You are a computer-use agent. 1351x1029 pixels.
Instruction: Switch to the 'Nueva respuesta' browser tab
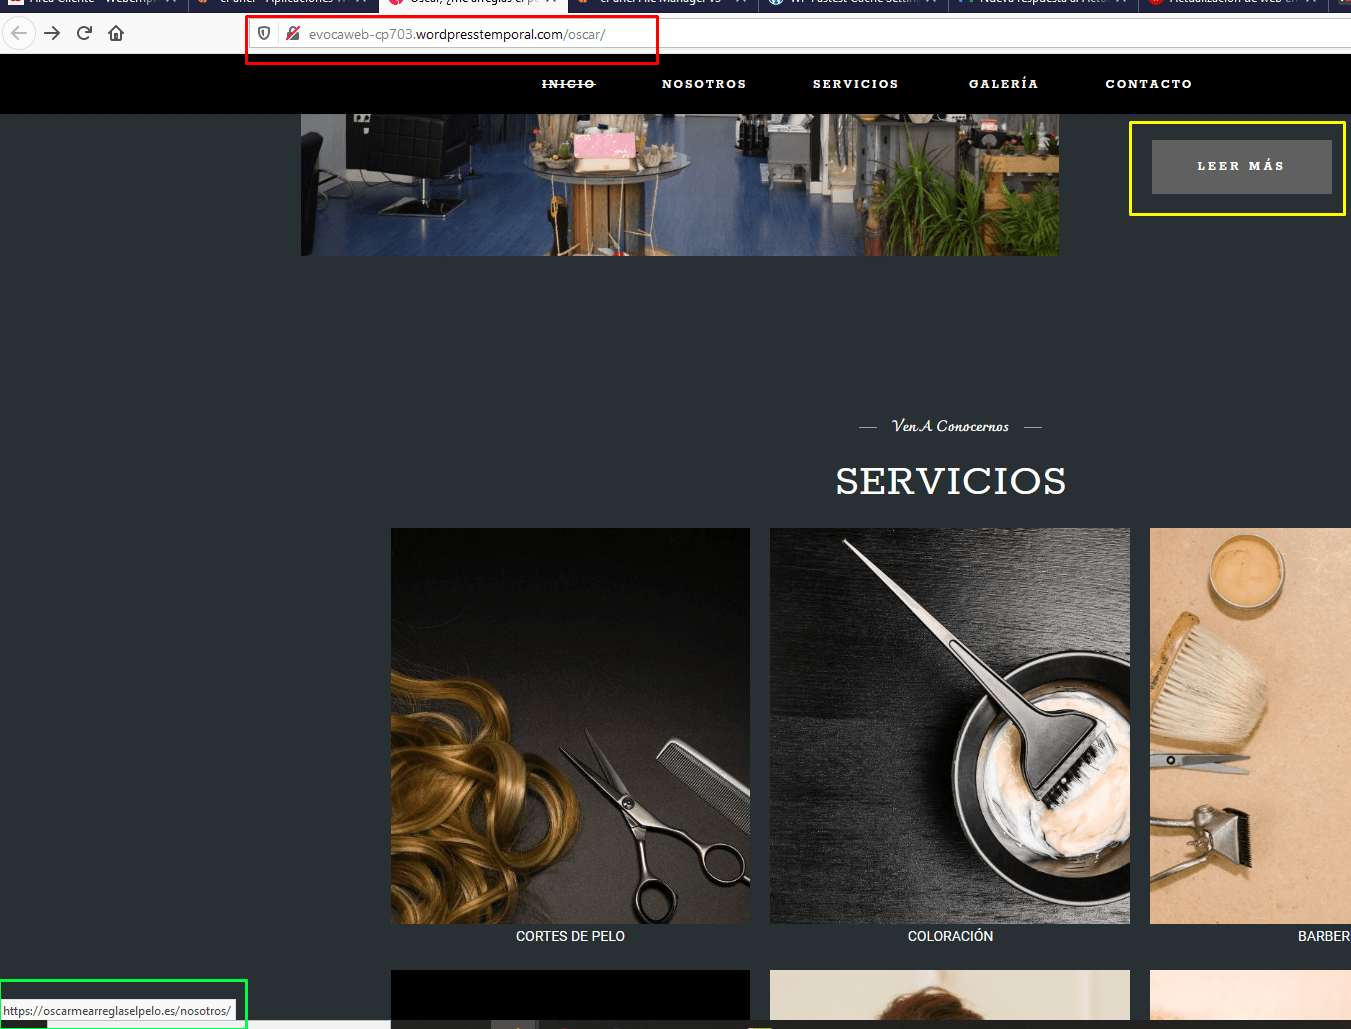click(x=1043, y=3)
